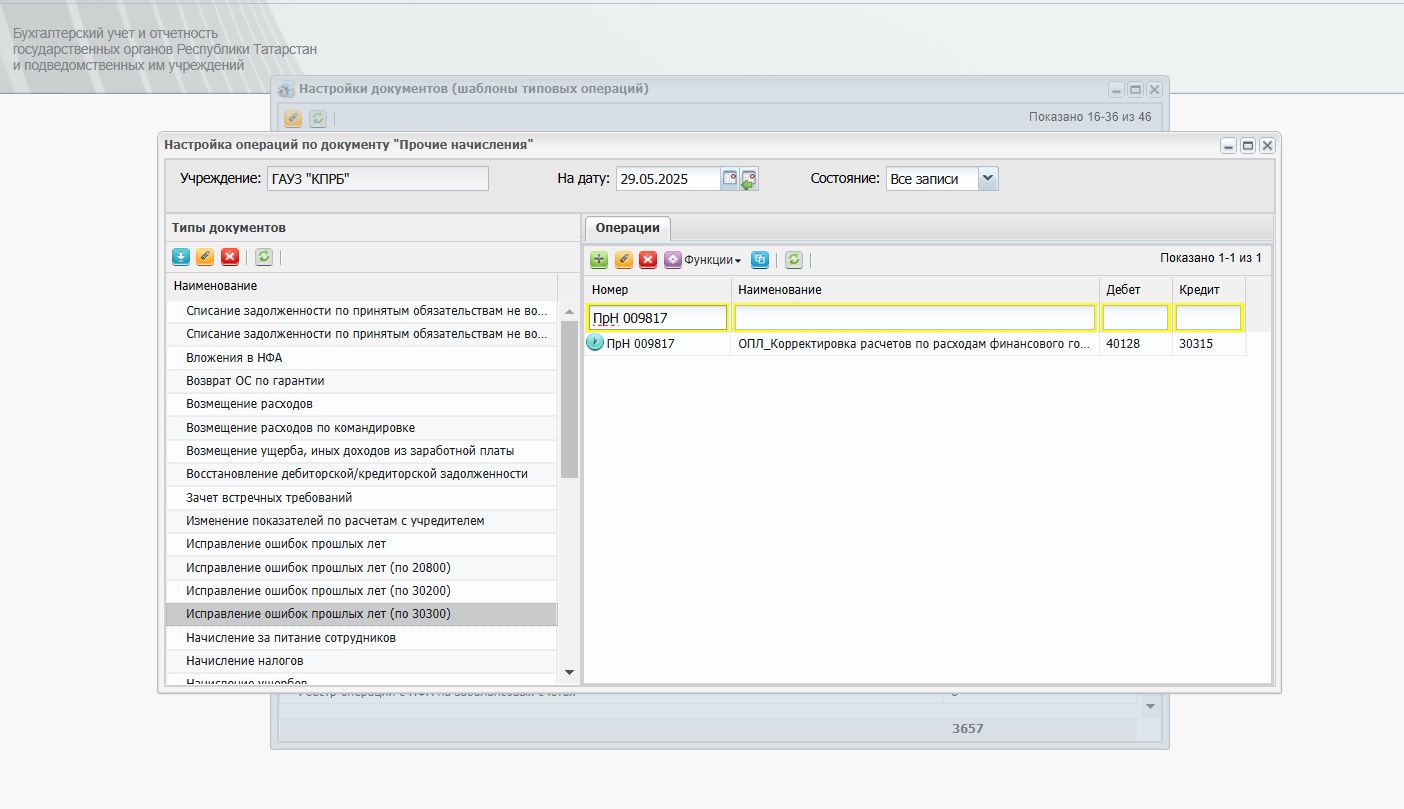Screen dimensions: 1404x809
Task: Open calendar picker next to date field
Action: (730, 179)
